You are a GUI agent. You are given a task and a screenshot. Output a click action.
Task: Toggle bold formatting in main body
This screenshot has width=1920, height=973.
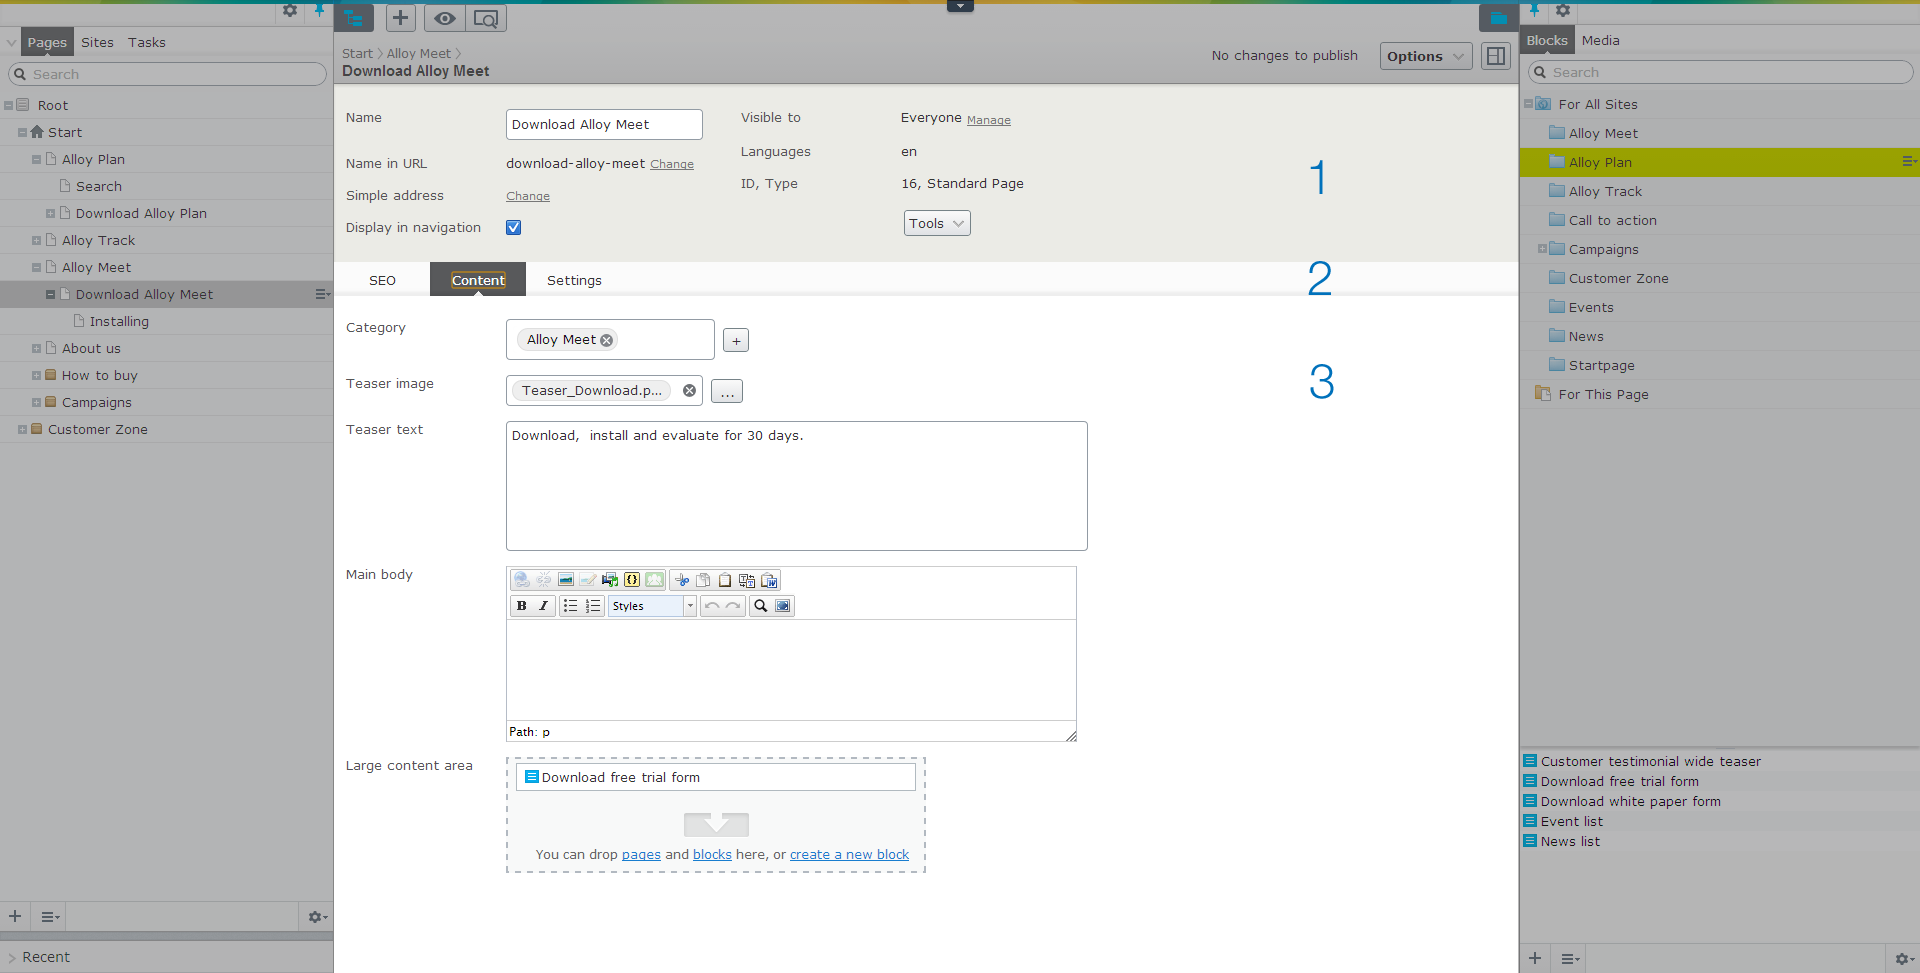(521, 606)
